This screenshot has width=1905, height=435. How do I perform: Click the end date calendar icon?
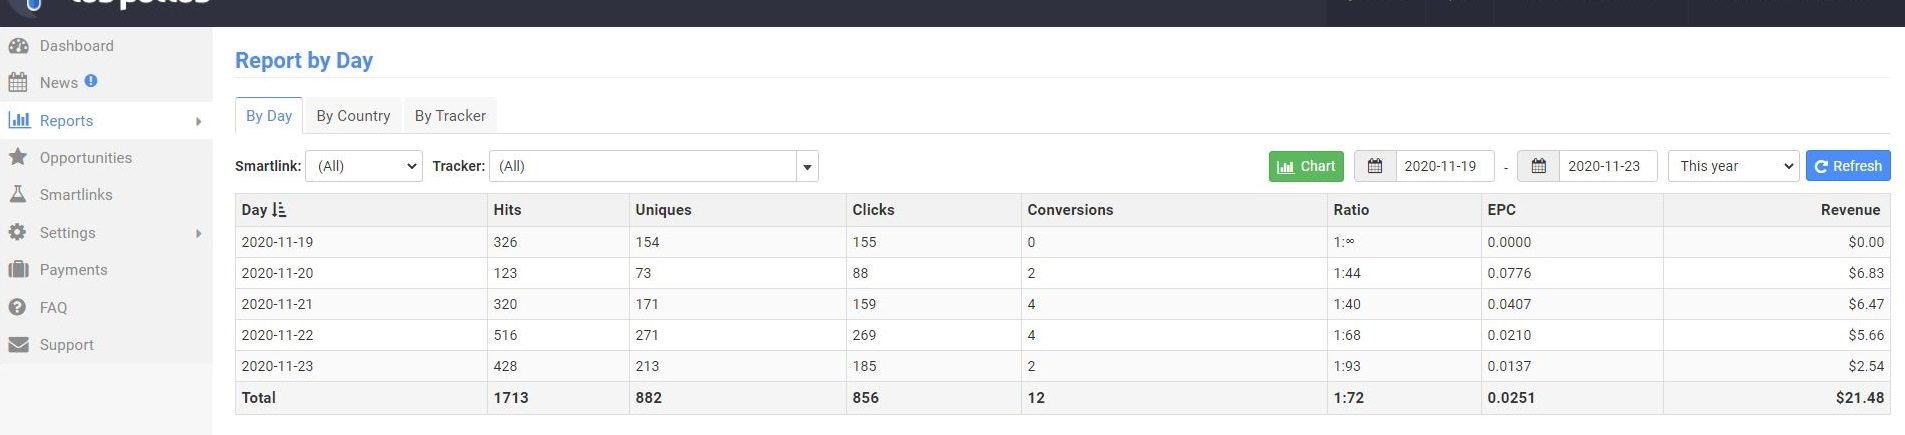pyautogui.click(x=1538, y=166)
